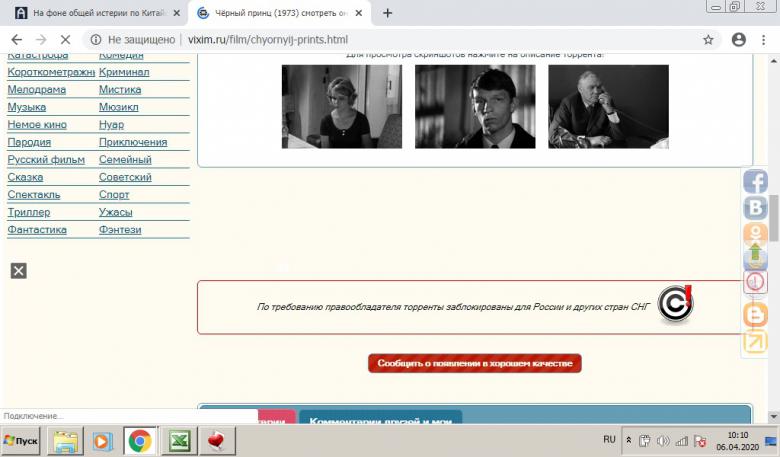780x457 pixels.
Task: Click the browser back arrow
Action: click(x=16, y=40)
